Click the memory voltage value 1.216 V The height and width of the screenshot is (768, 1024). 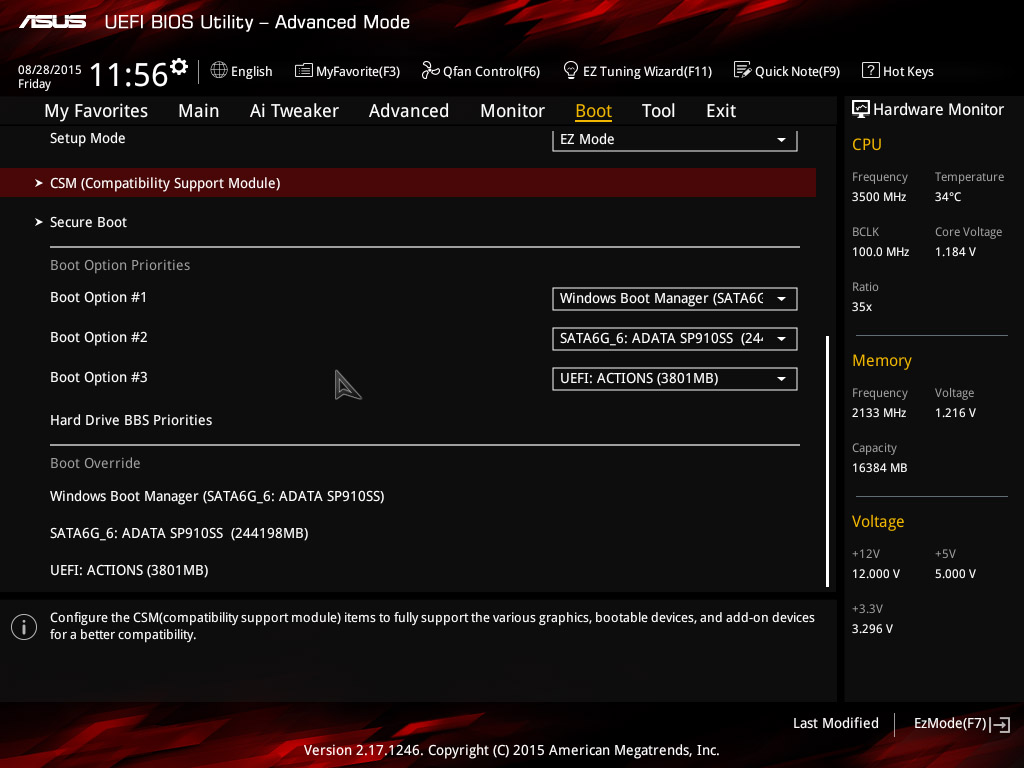point(955,413)
